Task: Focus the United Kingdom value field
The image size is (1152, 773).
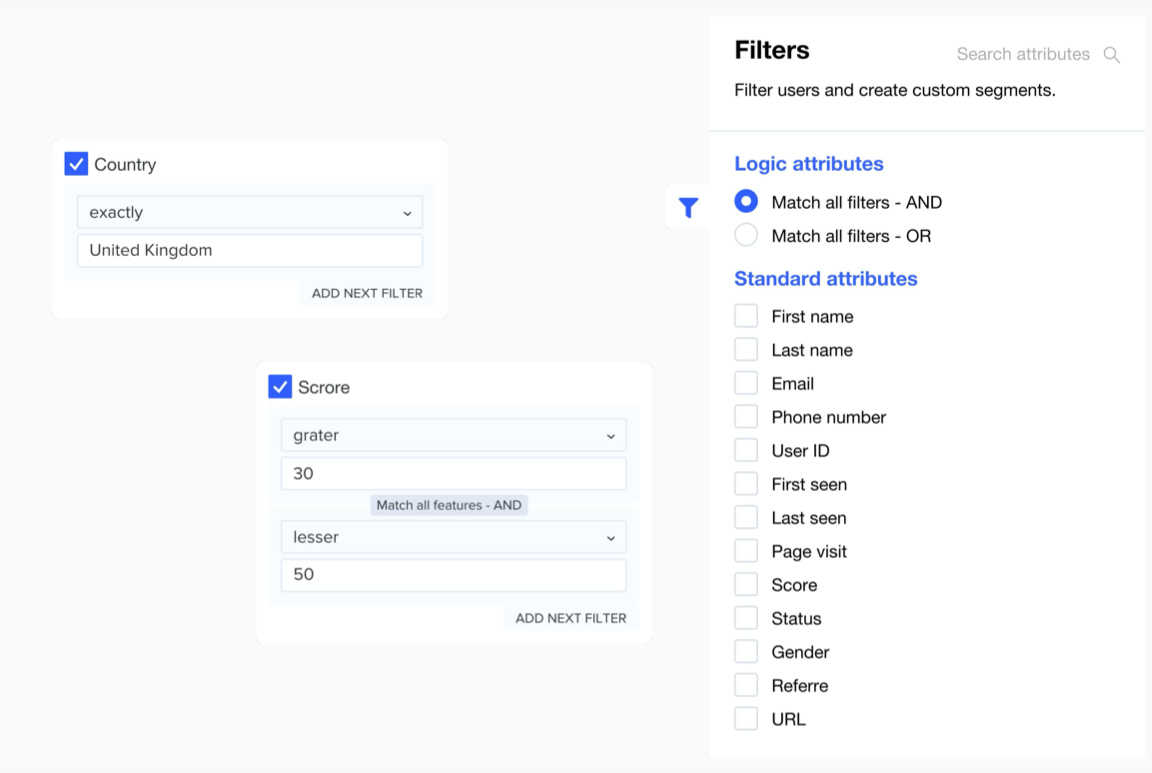Action: (250, 250)
